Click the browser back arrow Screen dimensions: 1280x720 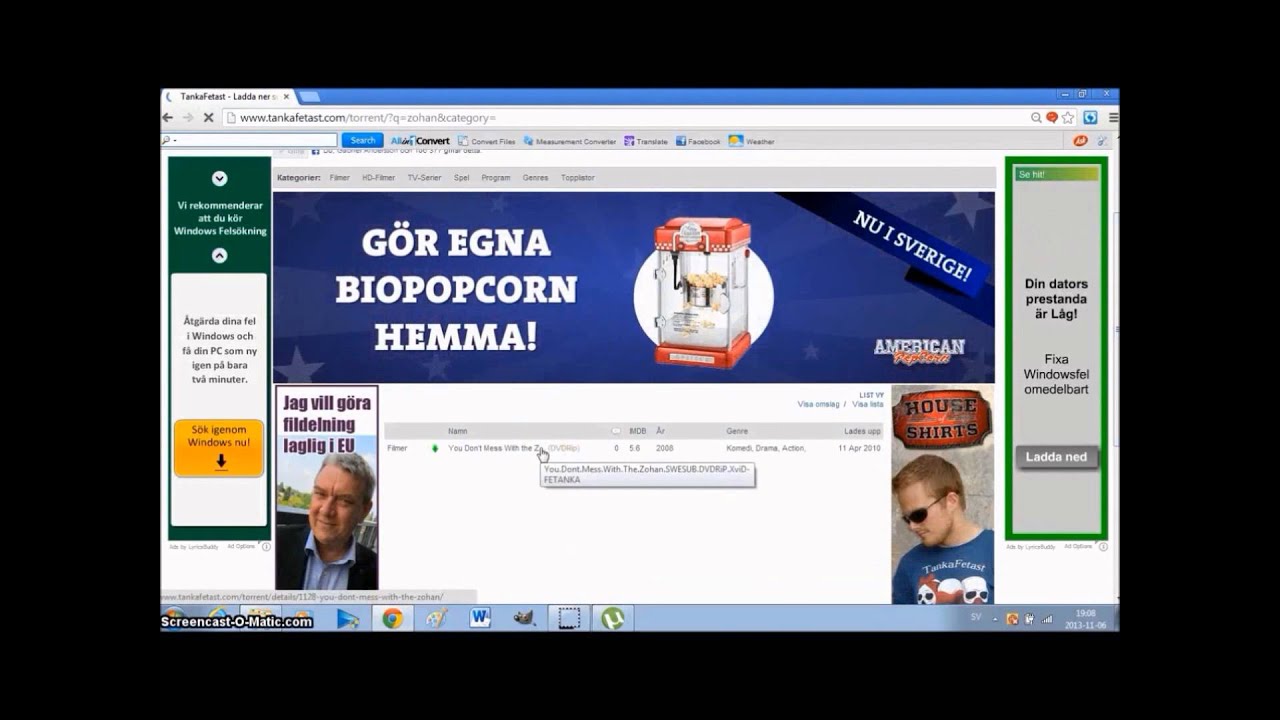[x=168, y=117]
